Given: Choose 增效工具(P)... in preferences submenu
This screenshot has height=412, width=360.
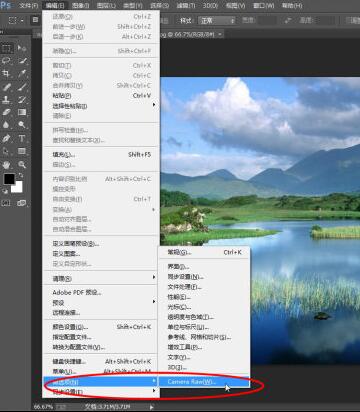Looking at the screenshot, I should pyautogui.click(x=204, y=347).
